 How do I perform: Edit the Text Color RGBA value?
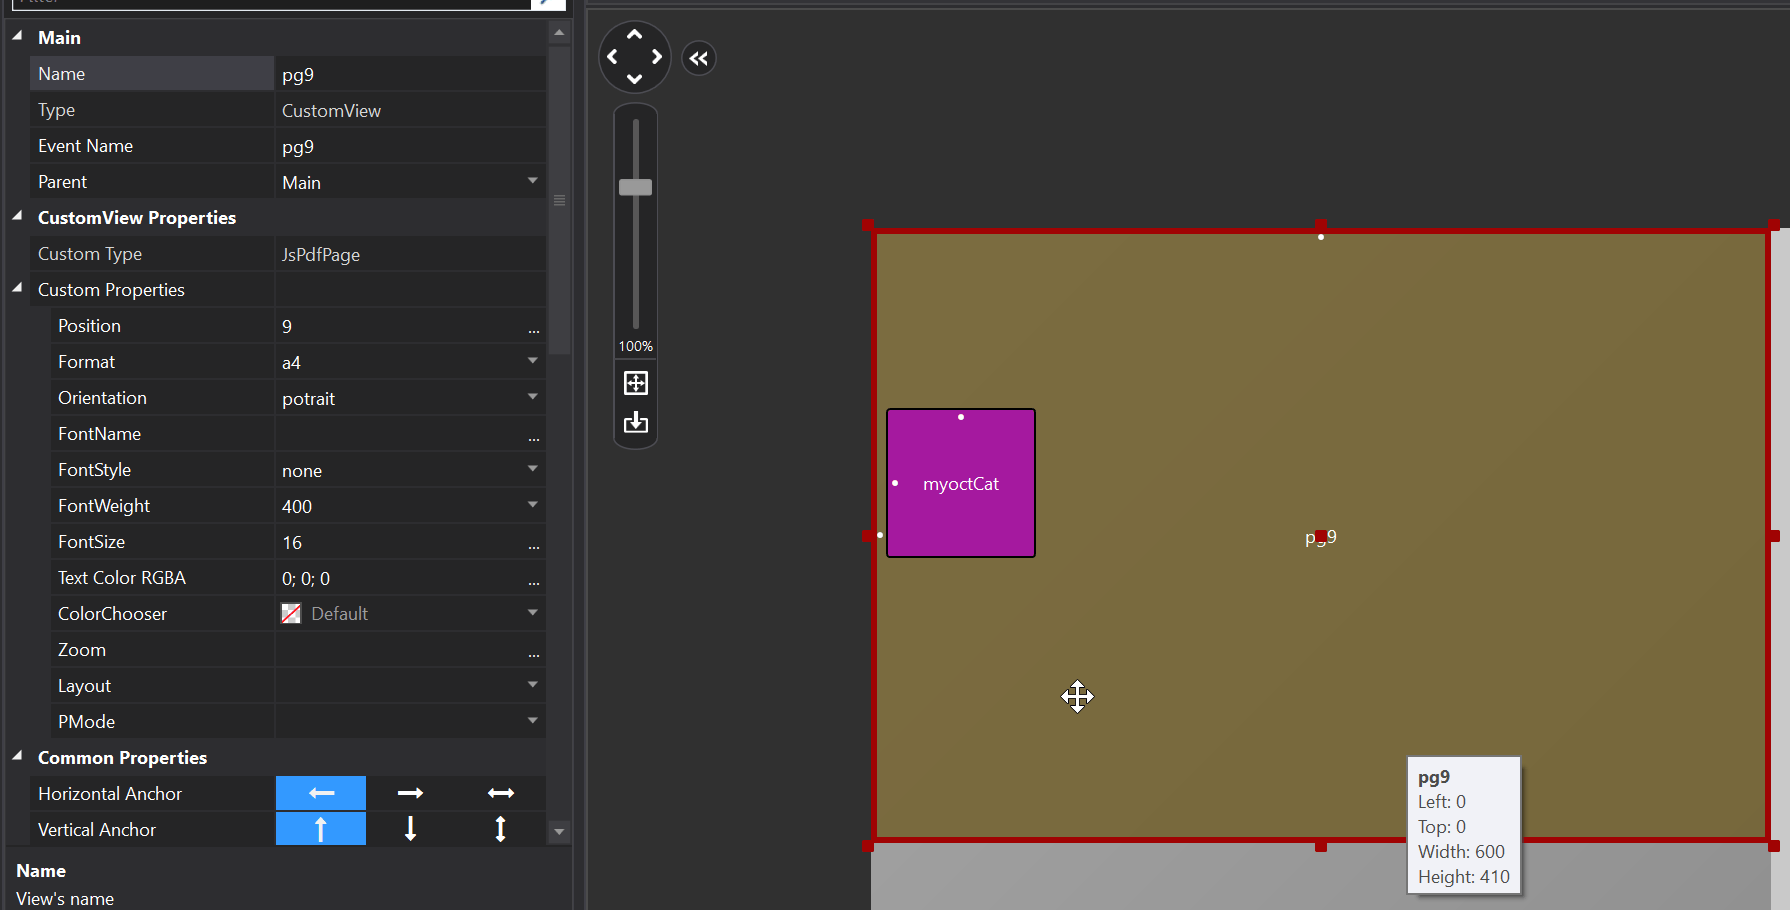[x=399, y=578]
